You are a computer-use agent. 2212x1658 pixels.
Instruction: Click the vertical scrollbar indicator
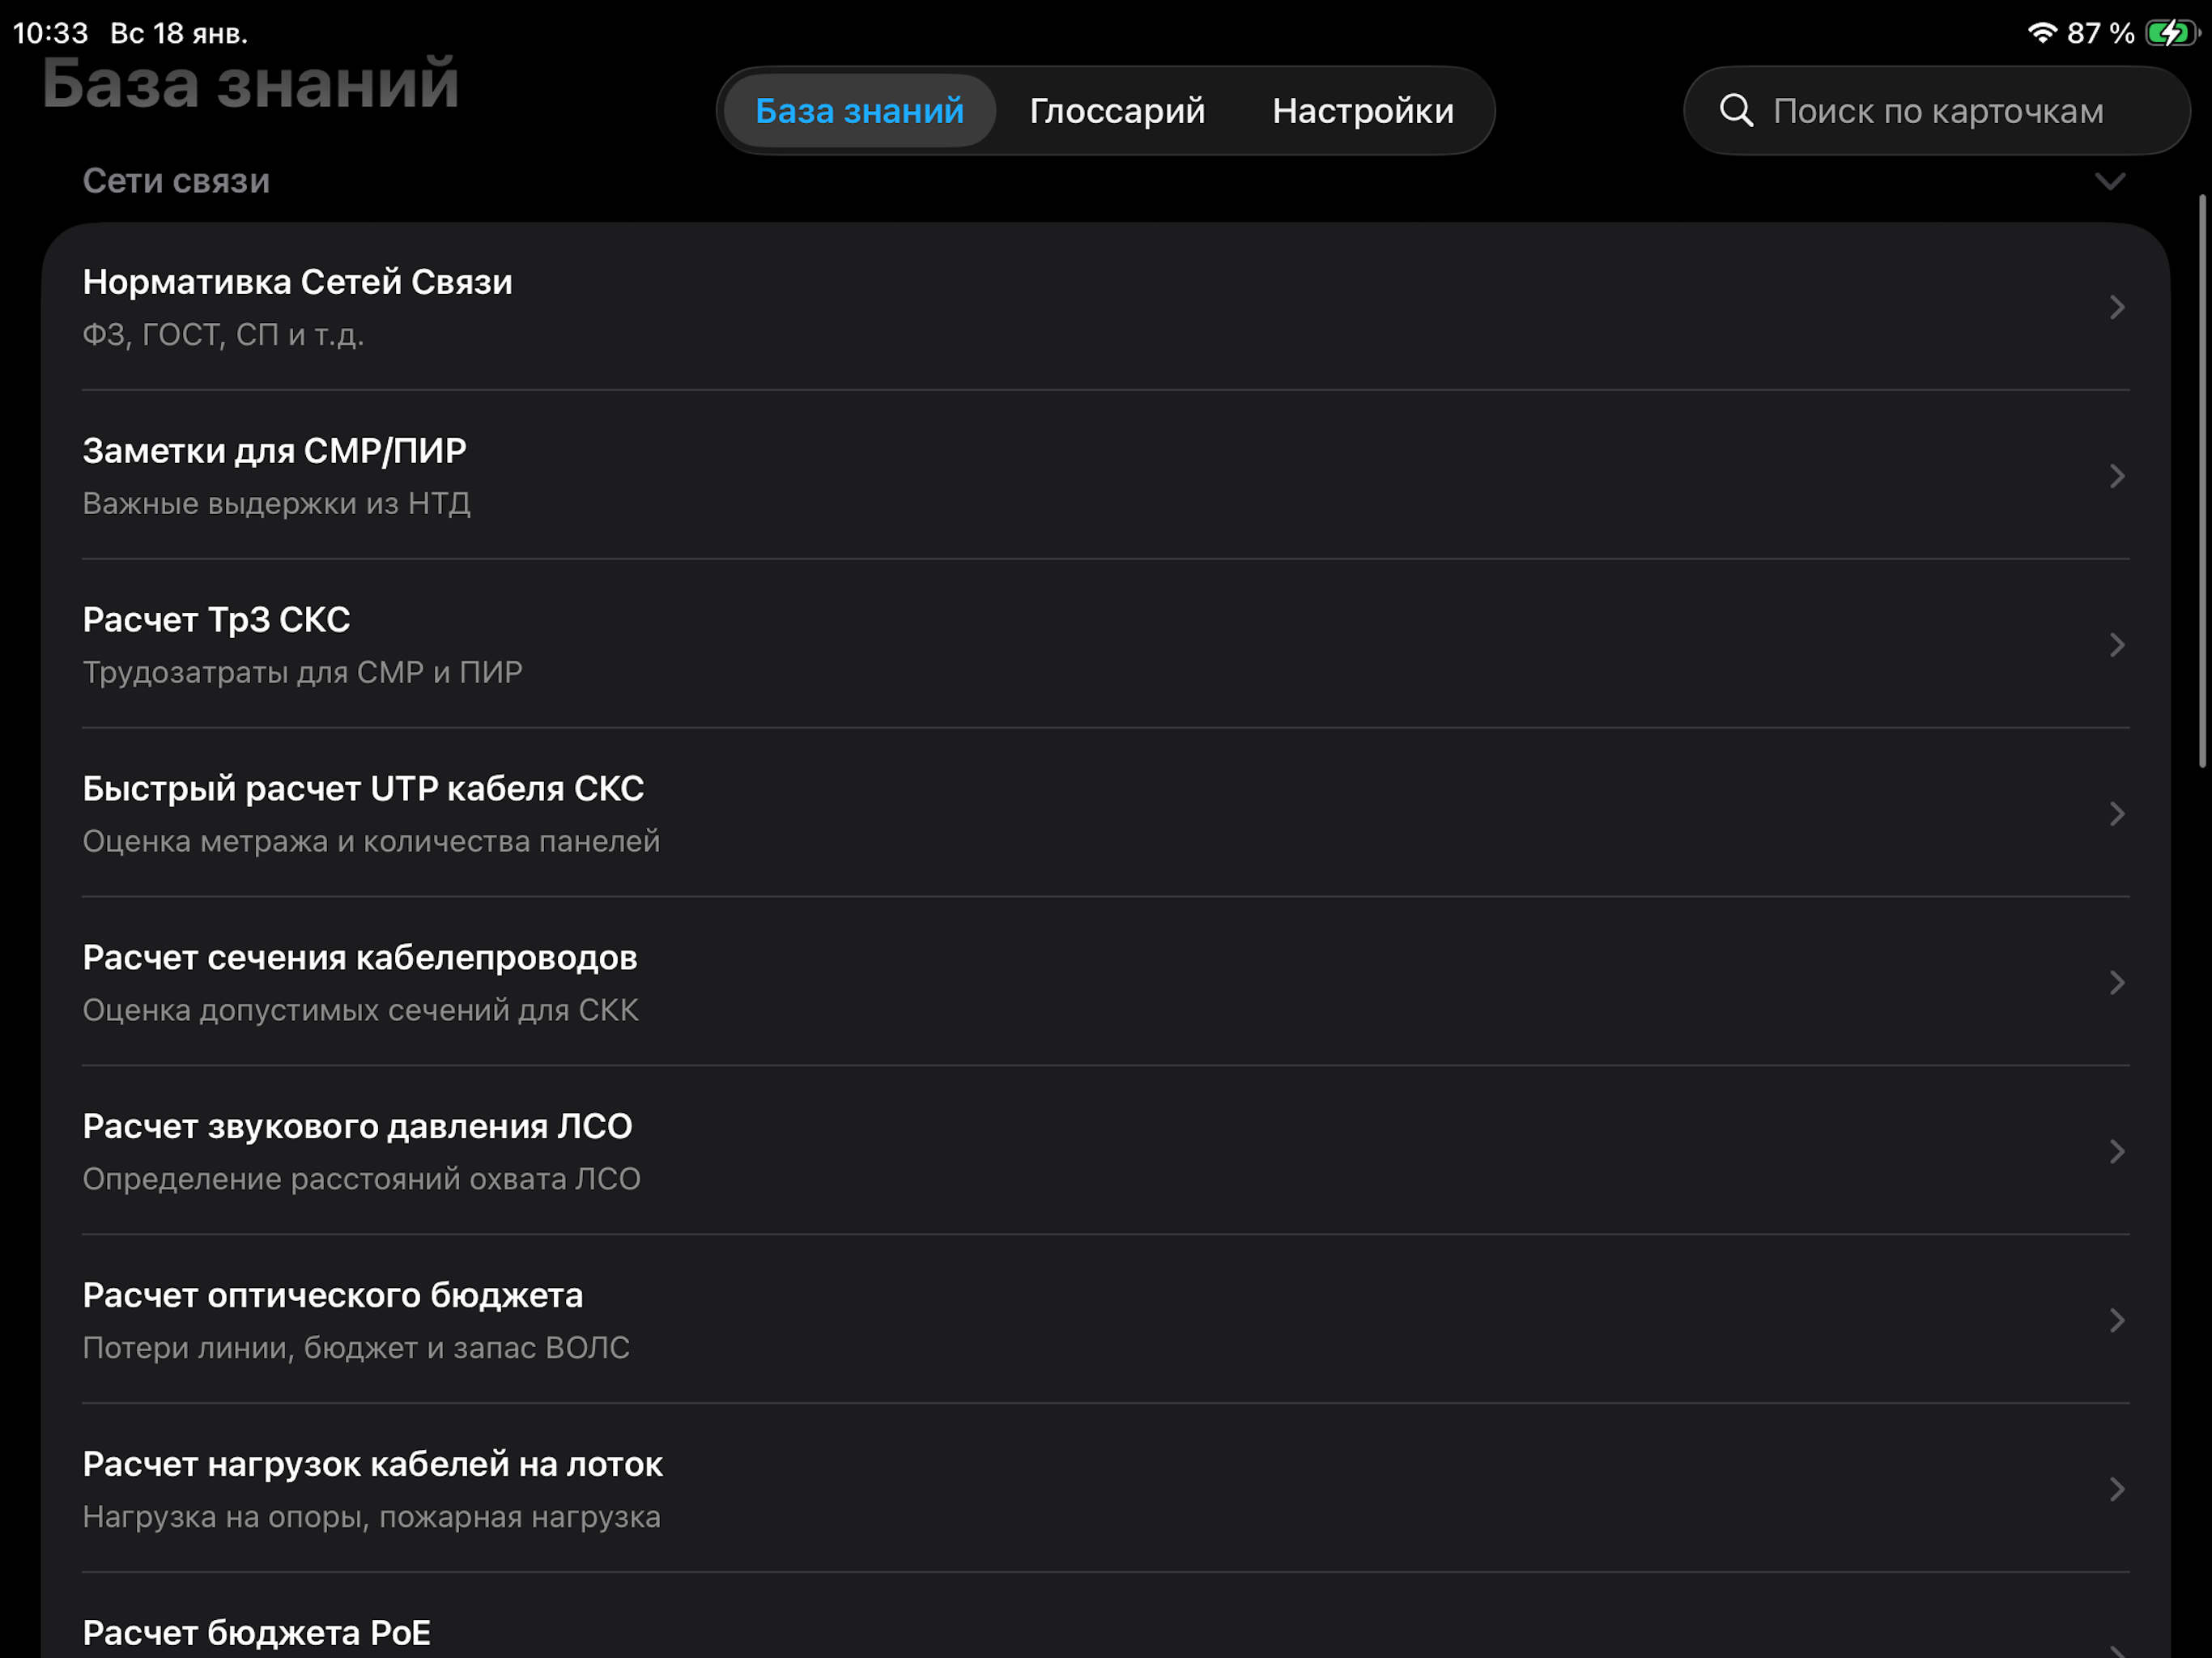(2202, 481)
